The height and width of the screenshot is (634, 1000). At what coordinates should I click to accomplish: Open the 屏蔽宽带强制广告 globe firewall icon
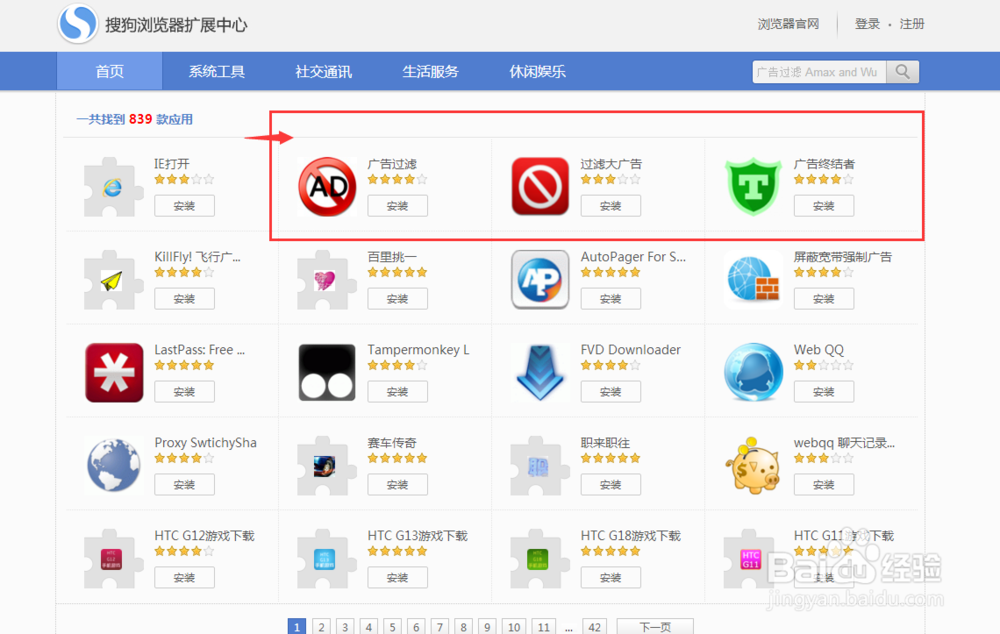[x=753, y=279]
